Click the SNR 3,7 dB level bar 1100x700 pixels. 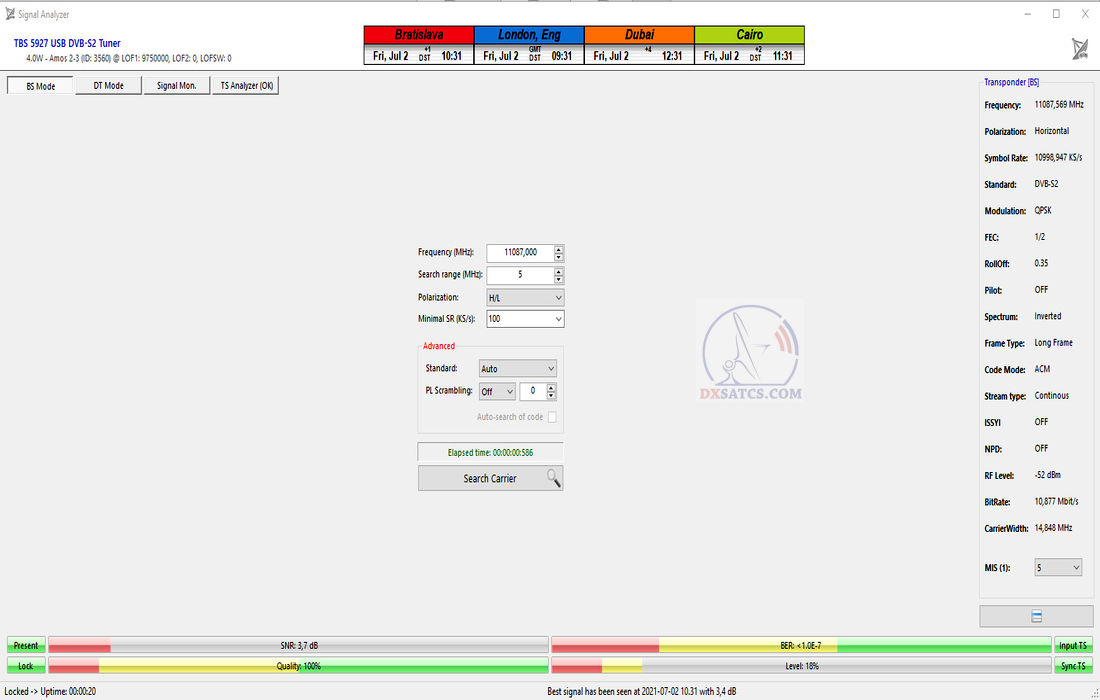(298, 646)
